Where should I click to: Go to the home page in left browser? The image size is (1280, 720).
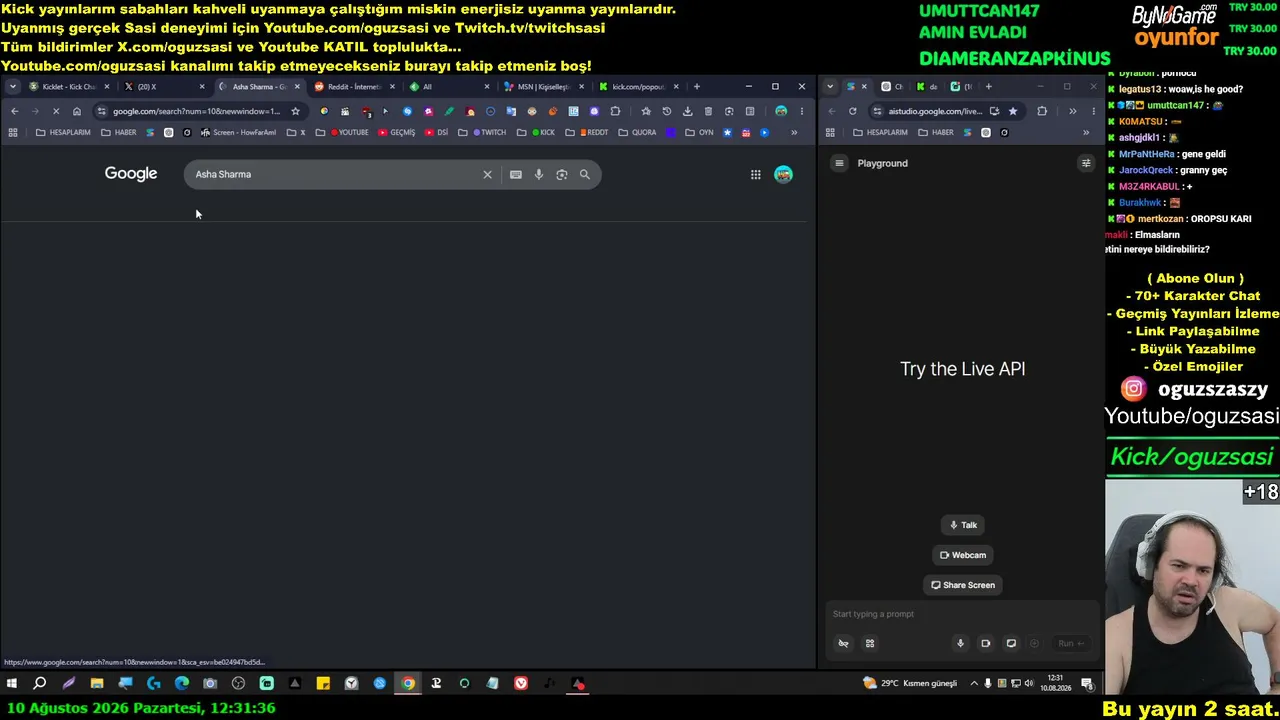pos(77,111)
